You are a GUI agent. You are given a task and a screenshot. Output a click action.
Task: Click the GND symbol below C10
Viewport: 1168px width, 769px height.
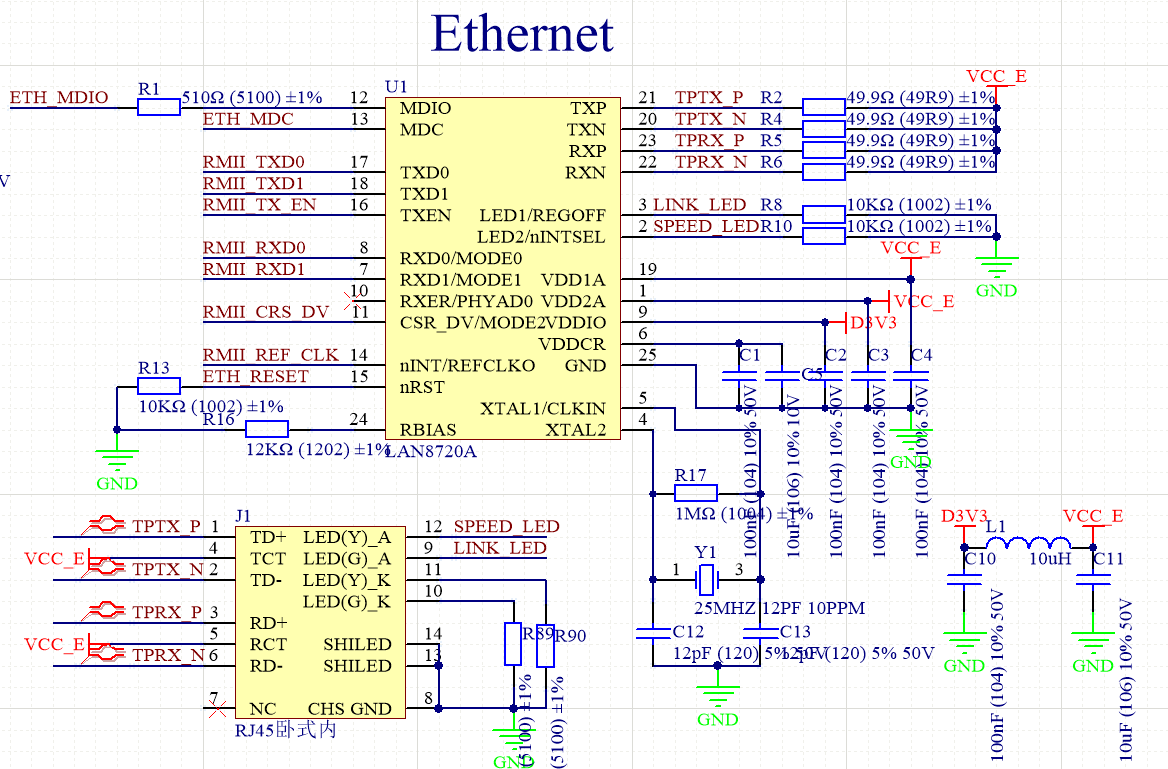coord(964,642)
